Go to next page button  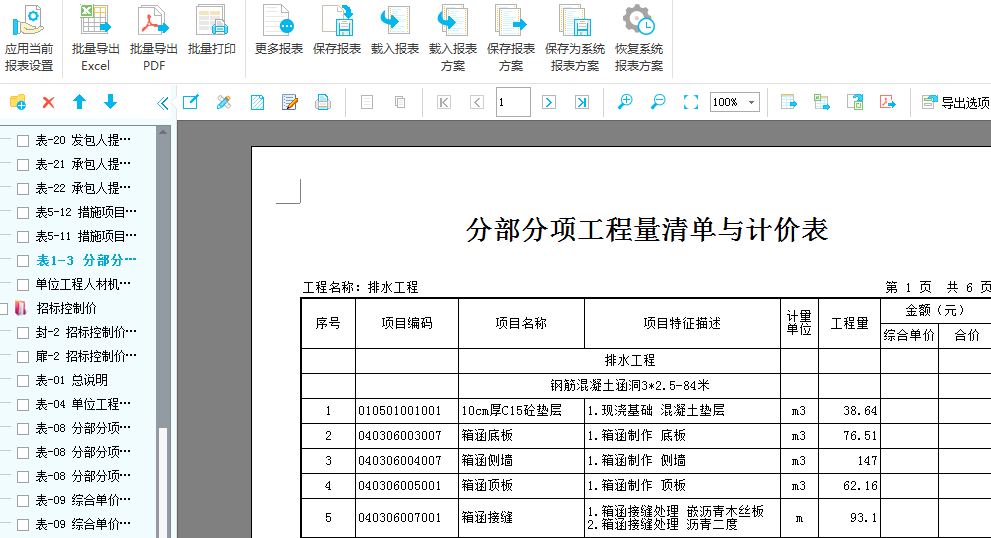[x=549, y=102]
